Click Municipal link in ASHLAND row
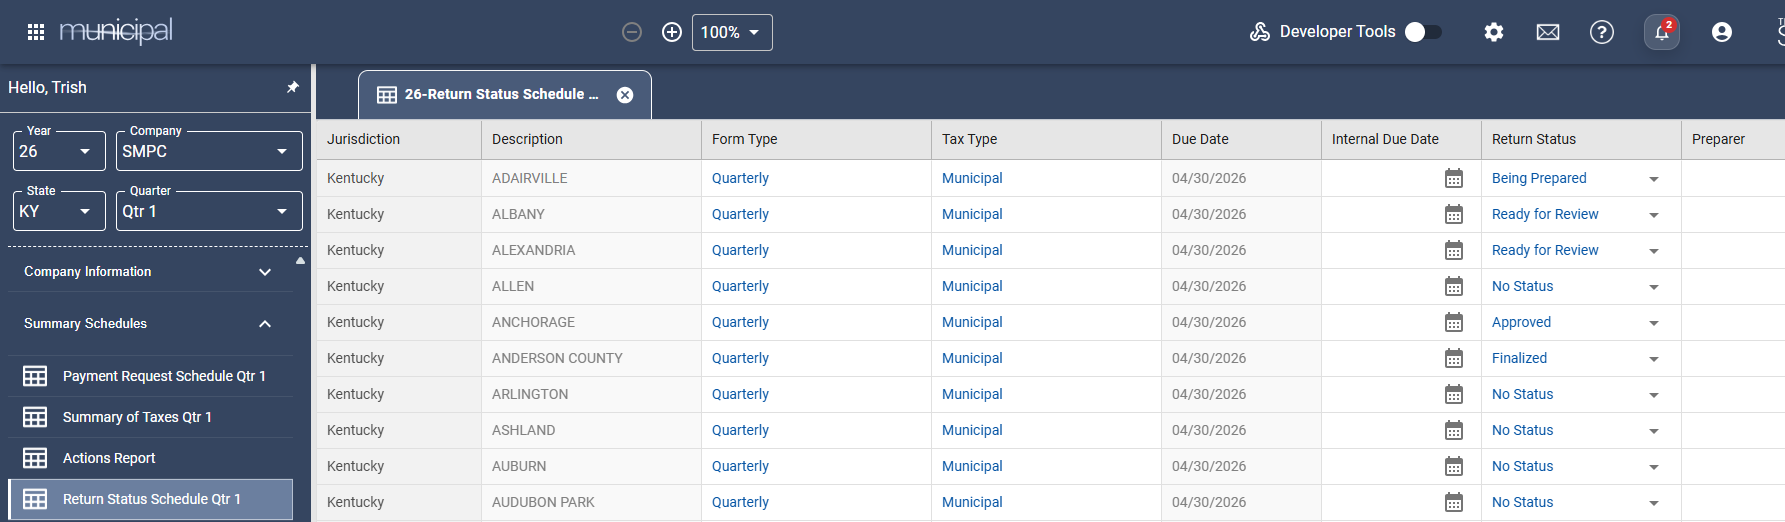The height and width of the screenshot is (522, 1785). [x=972, y=430]
